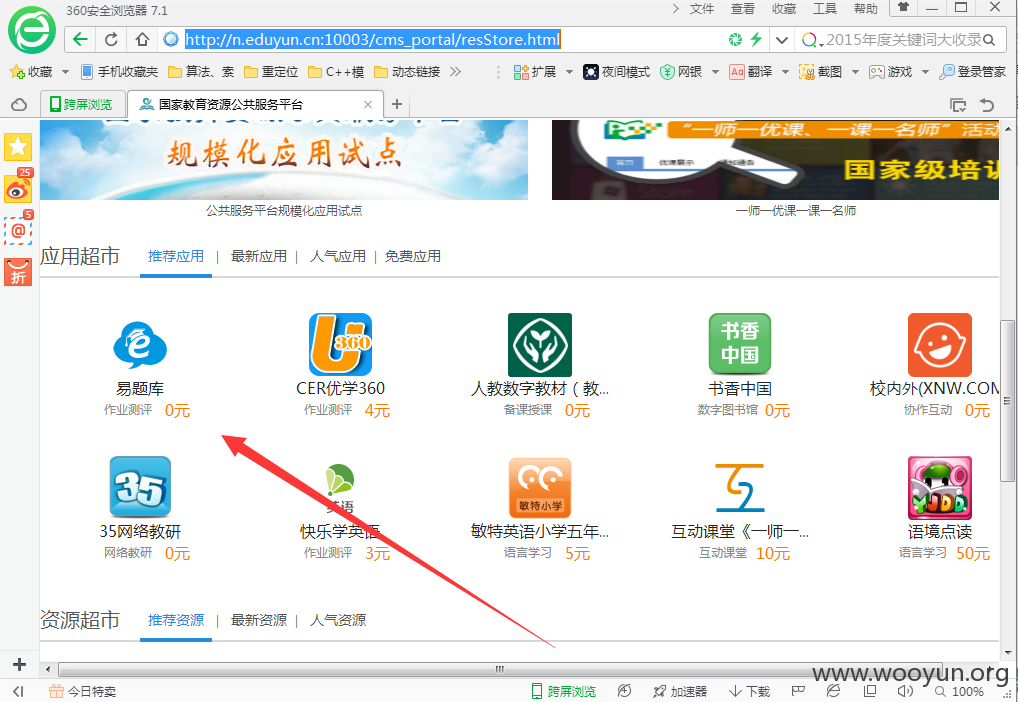This screenshot has height=702, width=1018.
Task: Click the 规模化应用试点 banner image
Action: 284,160
